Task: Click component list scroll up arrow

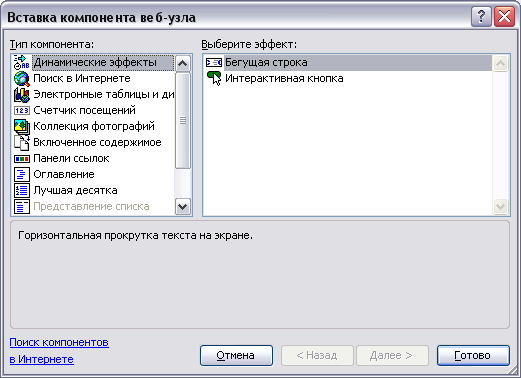Action: click(183, 63)
